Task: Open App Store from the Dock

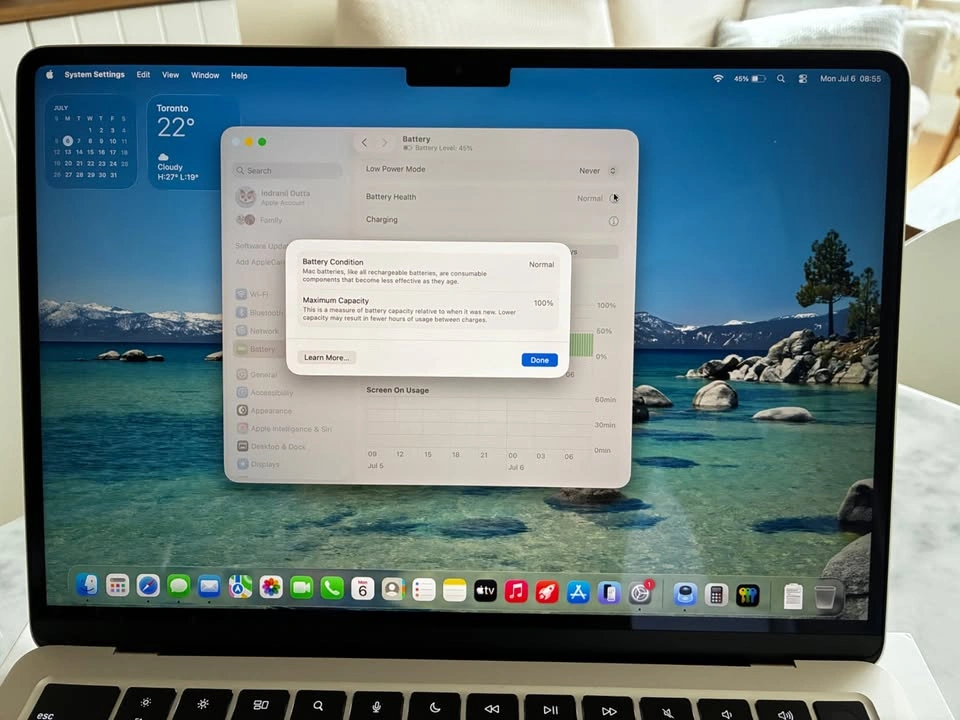Action: [578, 593]
